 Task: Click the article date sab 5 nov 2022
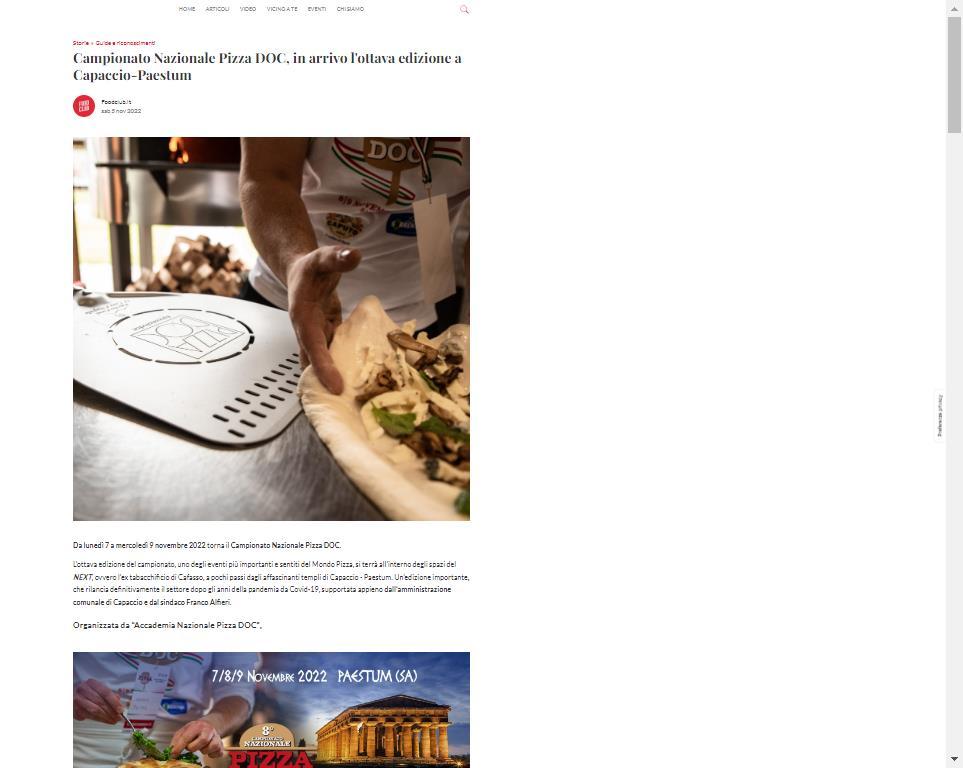(121, 111)
